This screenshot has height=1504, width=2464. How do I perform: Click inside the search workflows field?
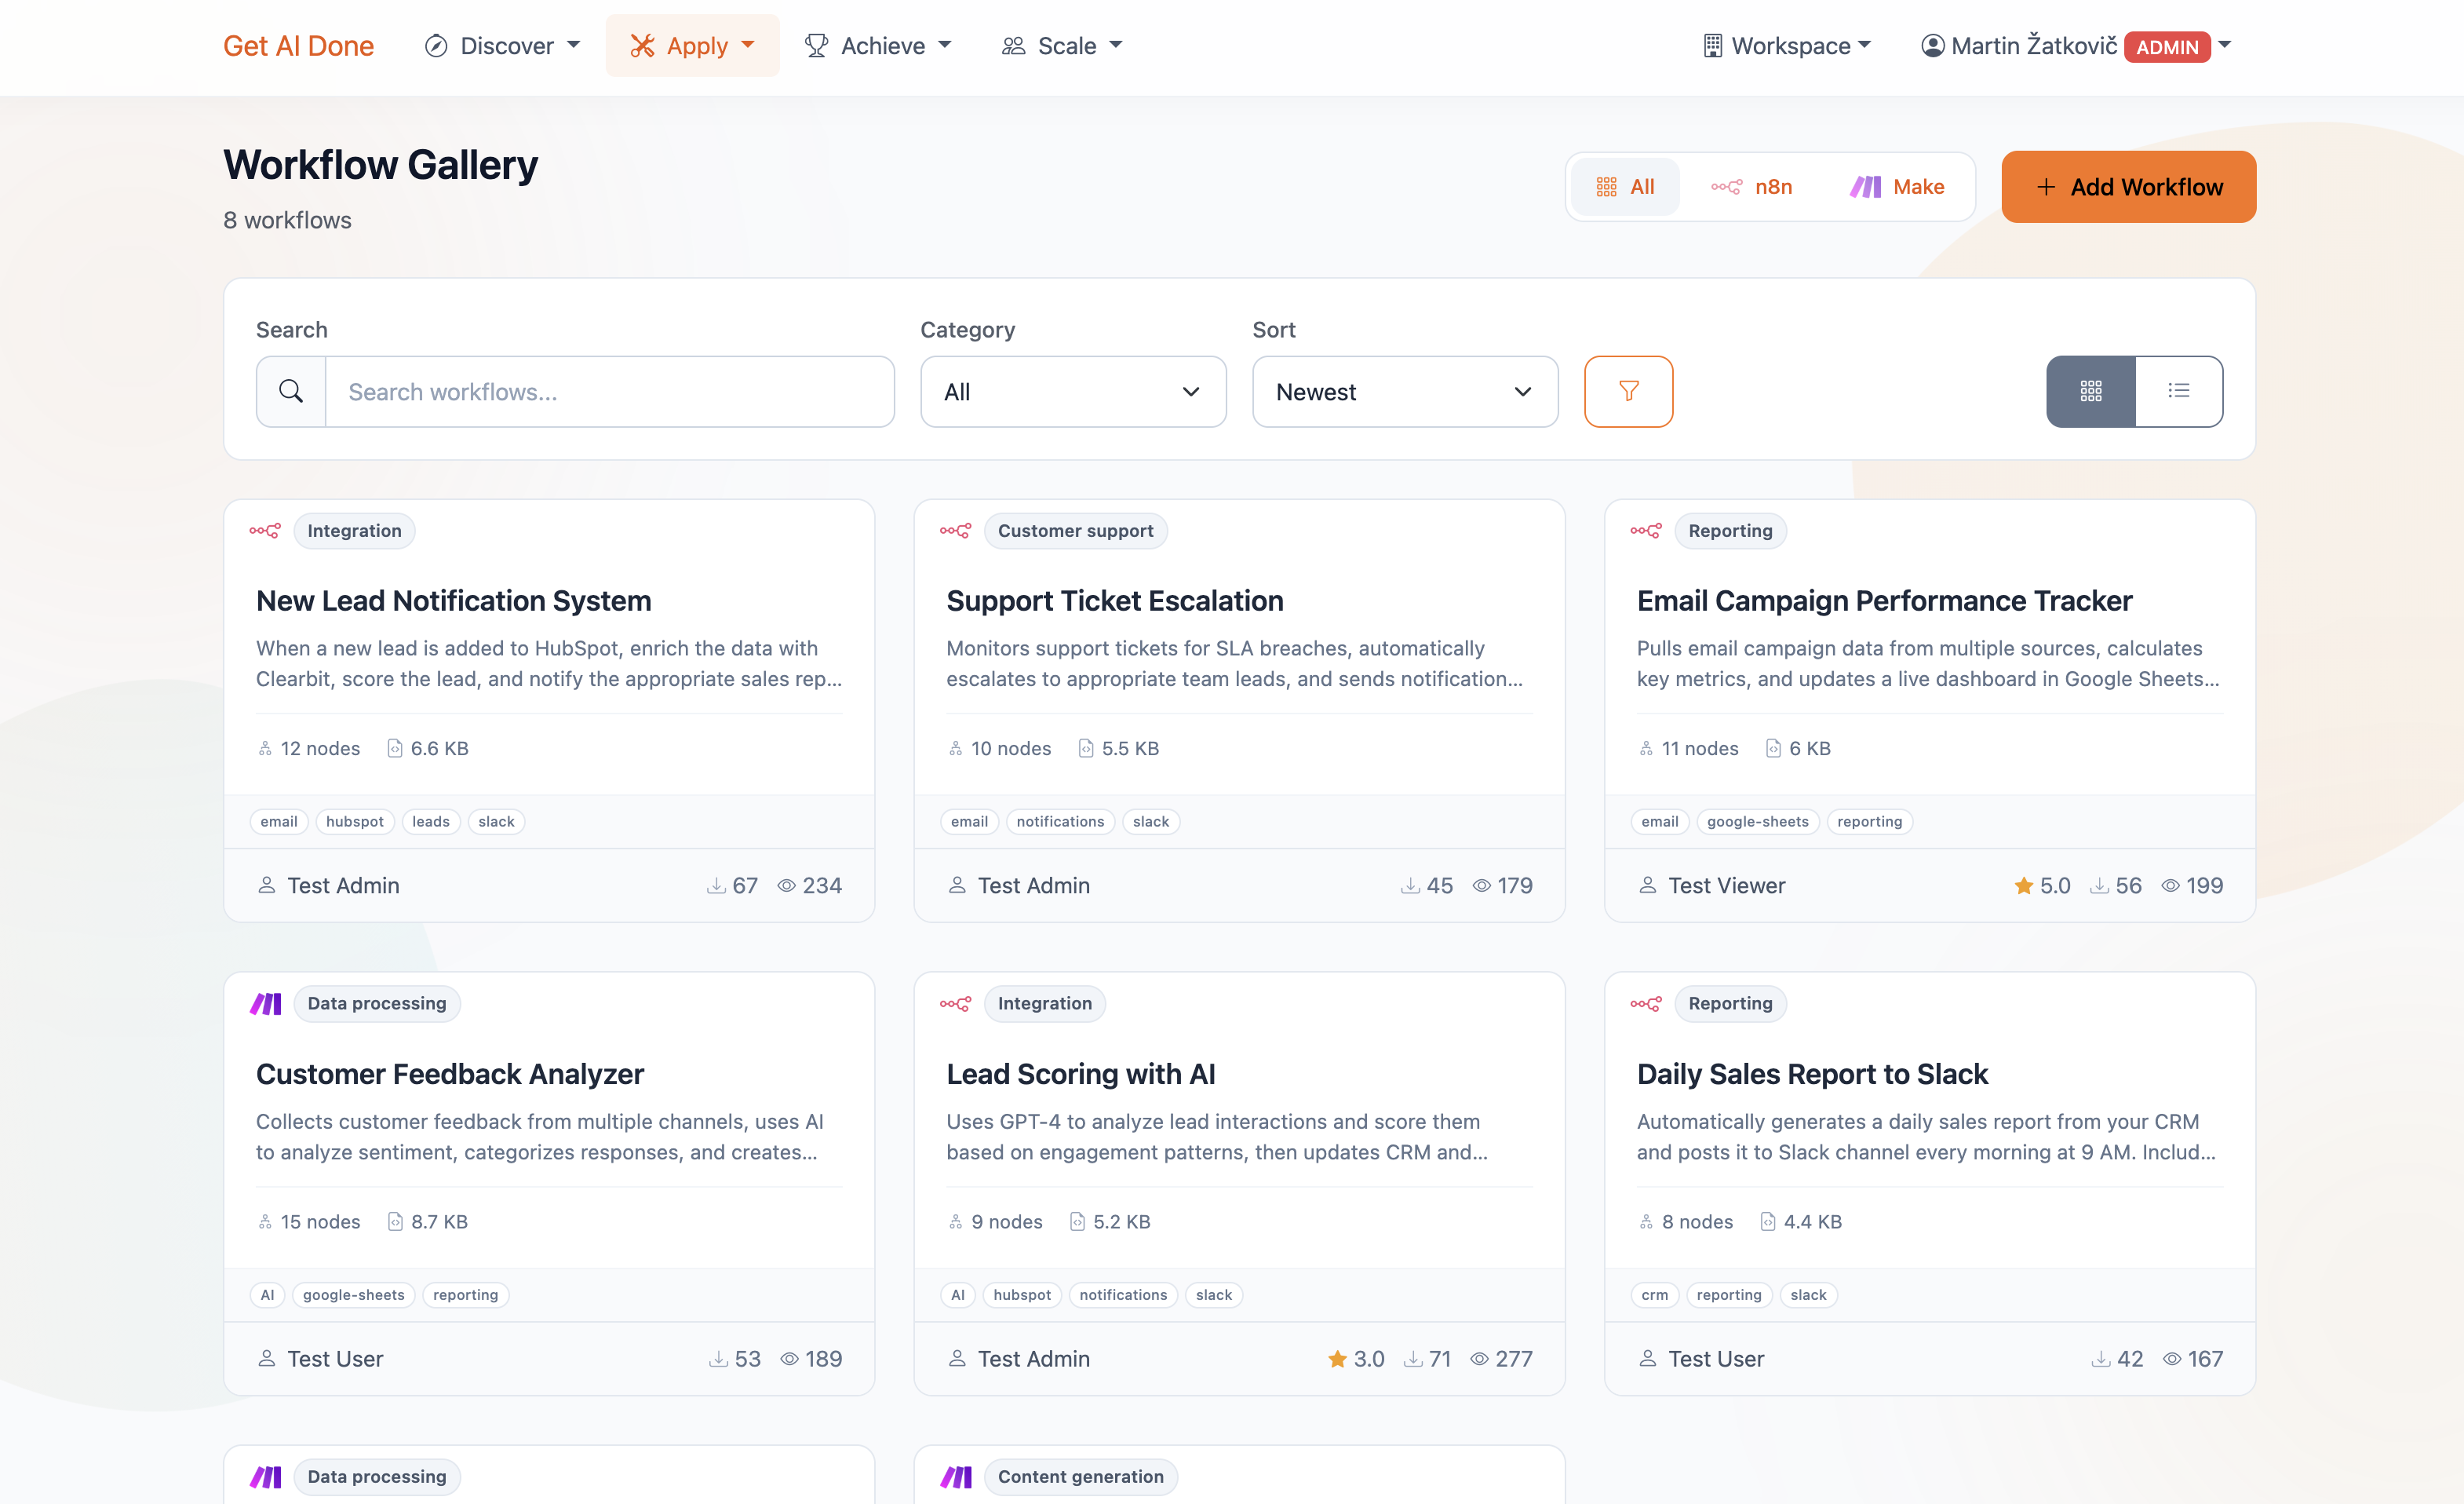pyautogui.click(x=609, y=391)
